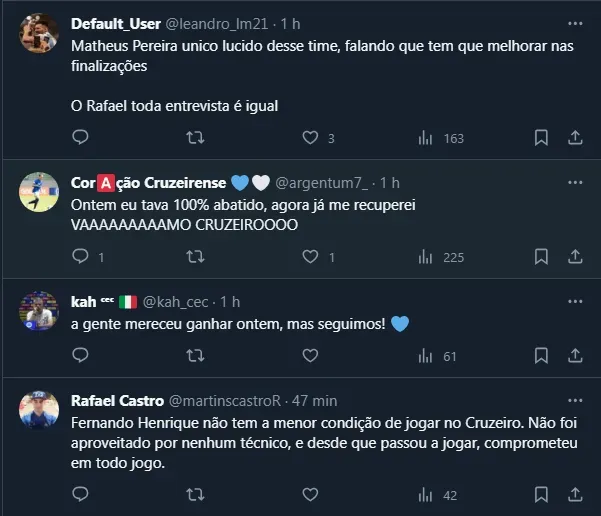Share Default_User's tweet
Image resolution: width=601 pixels, height=516 pixels.
point(575,138)
